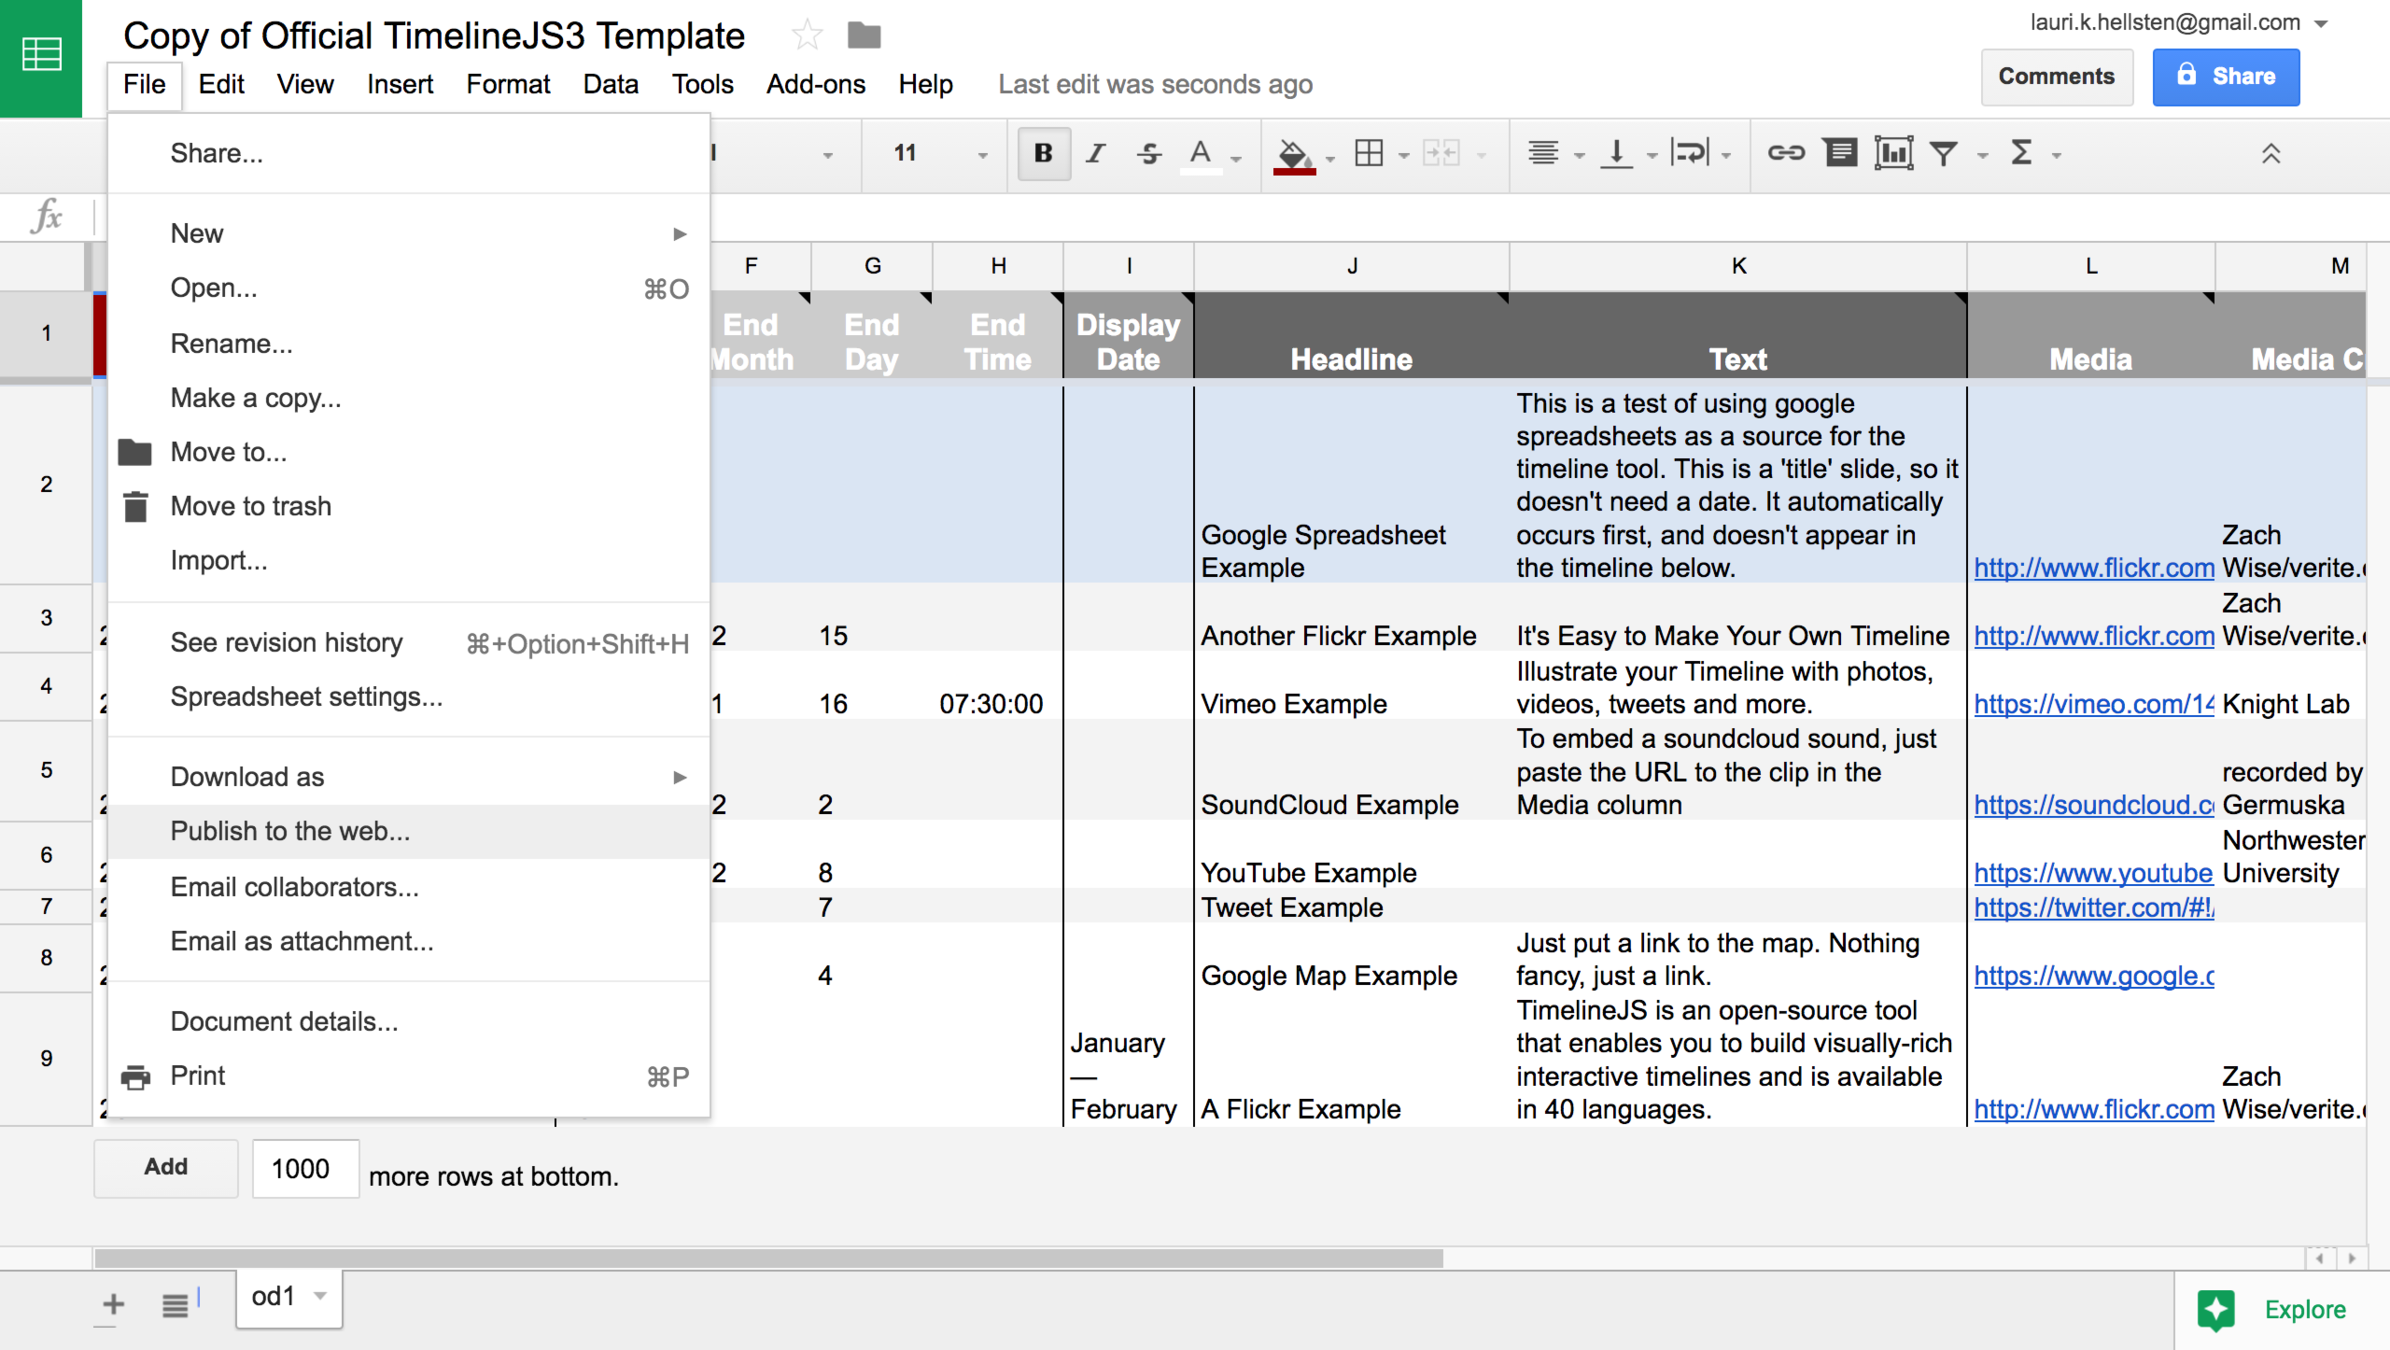Click the 1000 rows input field
The height and width of the screenshot is (1350, 2390).
pyautogui.click(x=304, y=1168)
